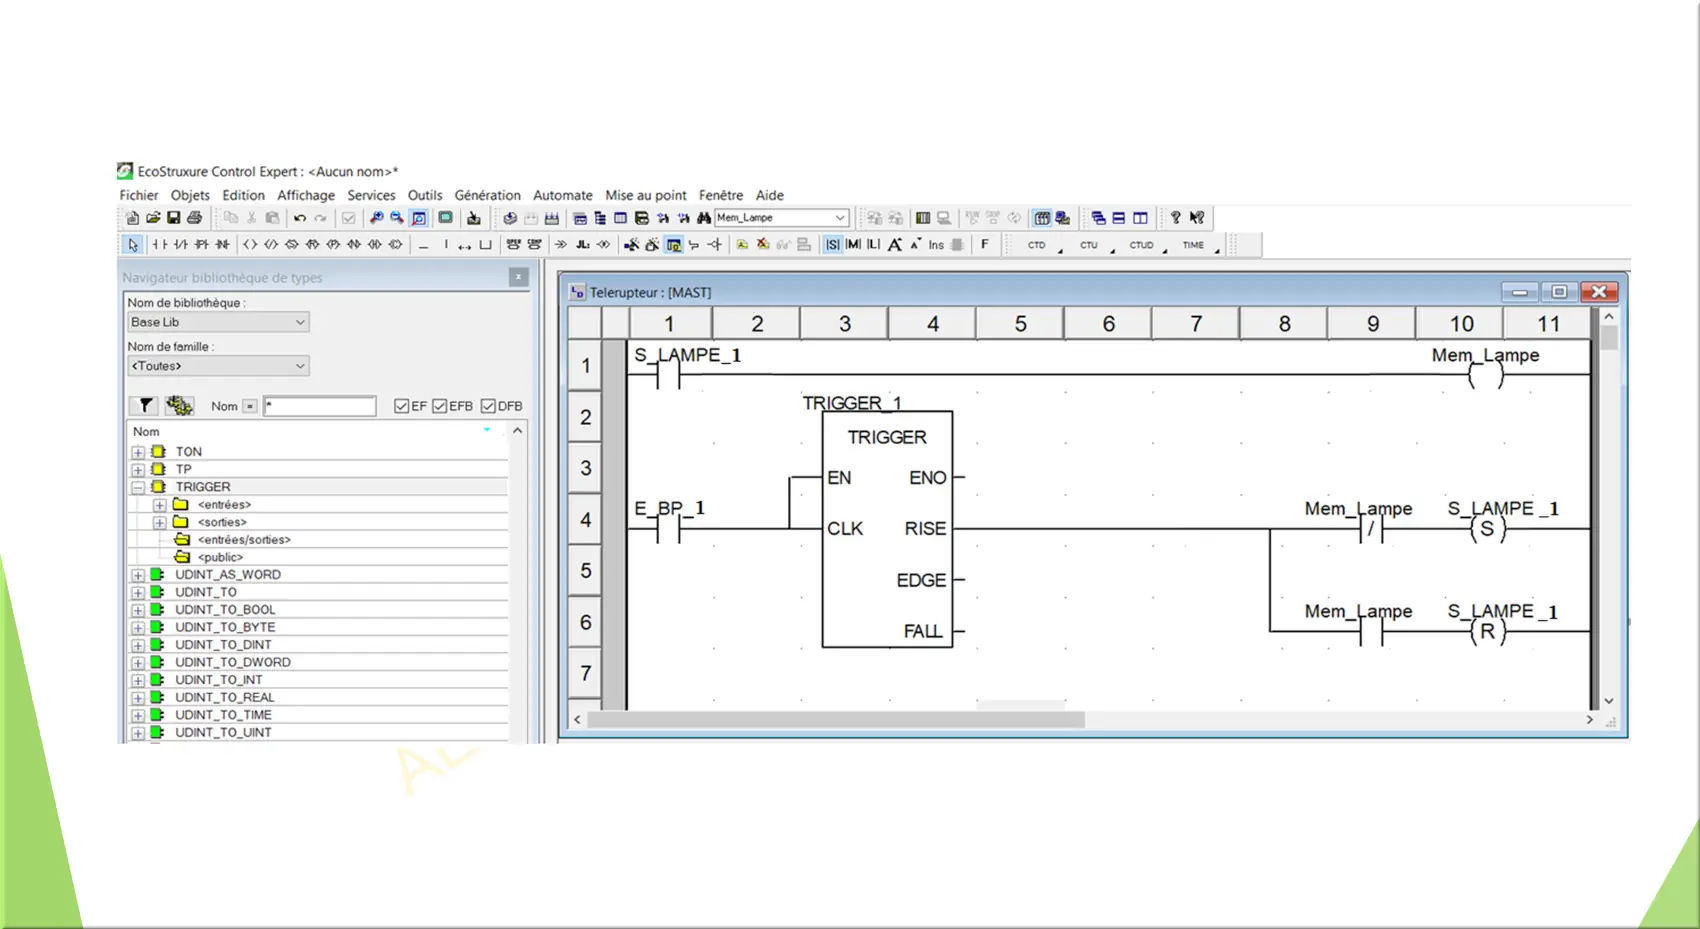
Task: Open the Edition menu
Action: (x=243, y=195)
